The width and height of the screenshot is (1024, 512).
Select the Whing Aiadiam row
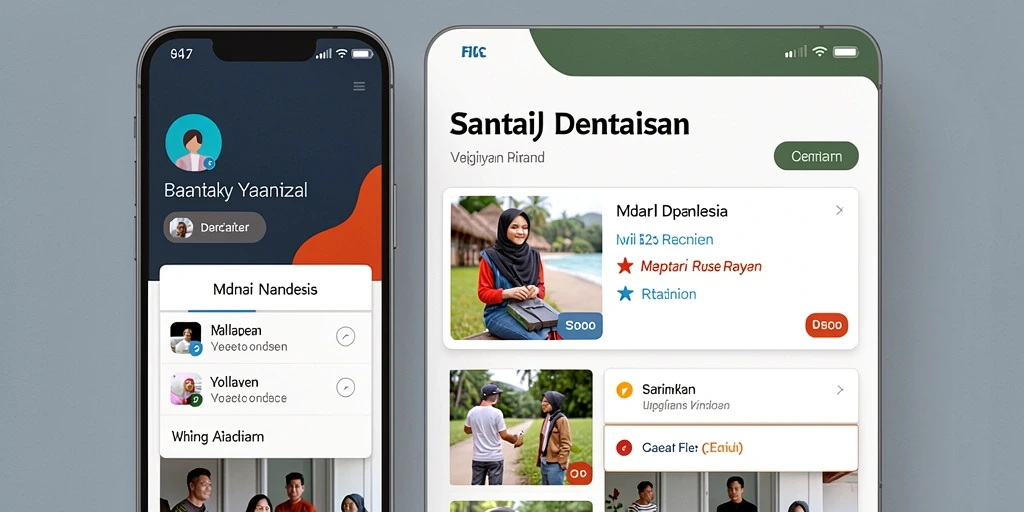click(265, 436)
